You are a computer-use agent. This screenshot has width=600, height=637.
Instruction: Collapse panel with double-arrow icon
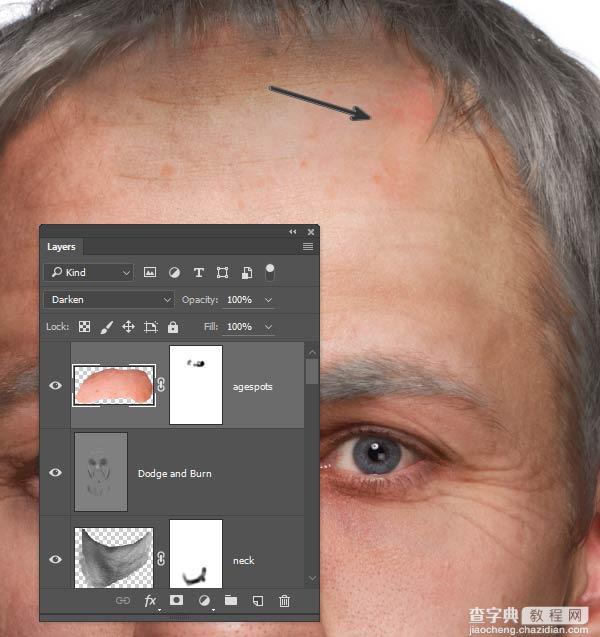(x=293, y=232)
